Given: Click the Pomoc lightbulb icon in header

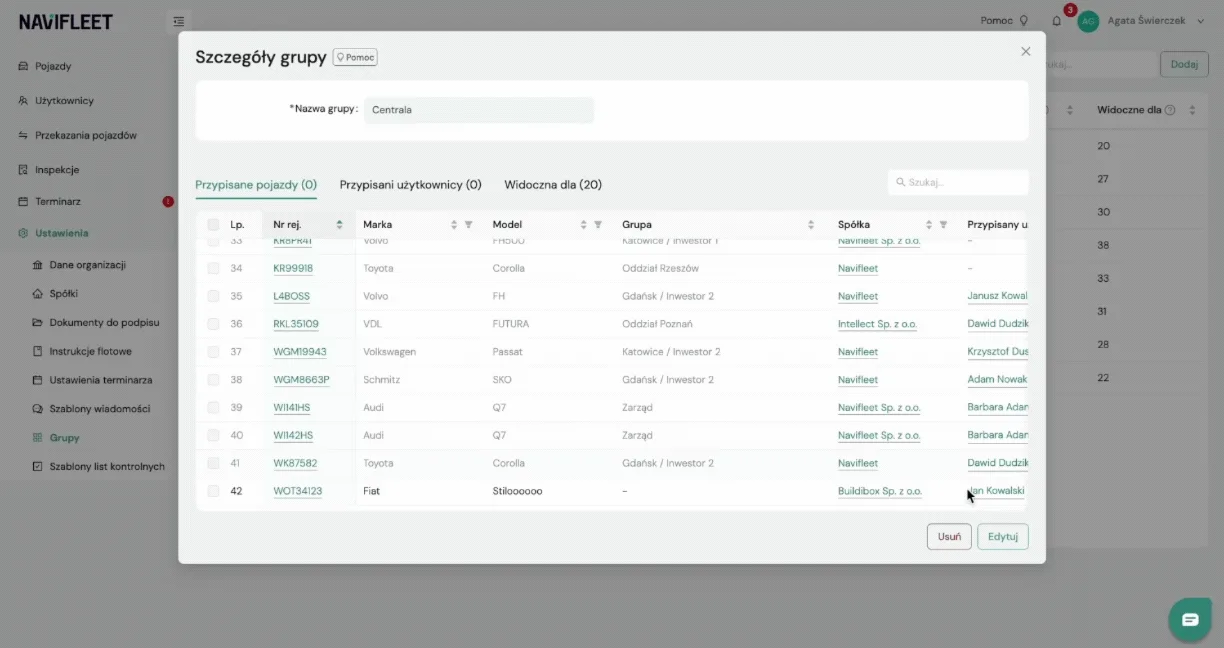Looking at the screenshot, I should point(1023,20).
